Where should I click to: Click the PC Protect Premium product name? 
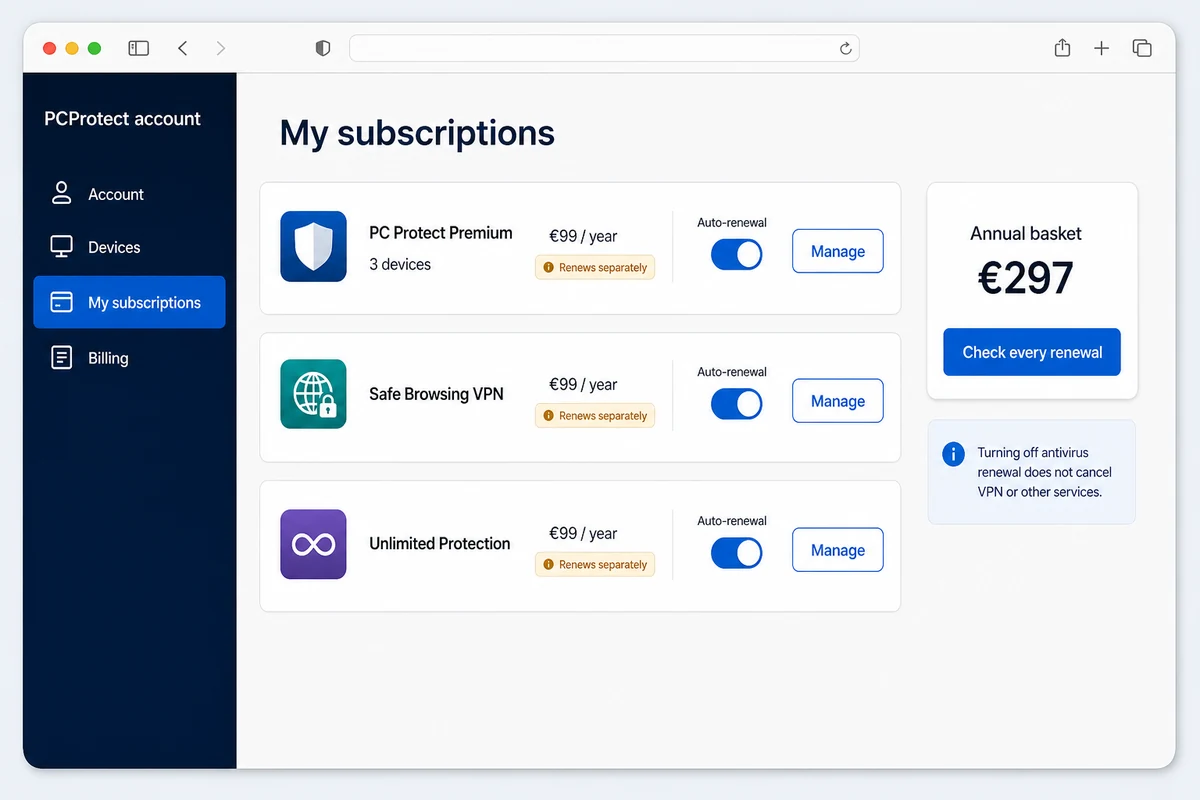tap(441, 233)
